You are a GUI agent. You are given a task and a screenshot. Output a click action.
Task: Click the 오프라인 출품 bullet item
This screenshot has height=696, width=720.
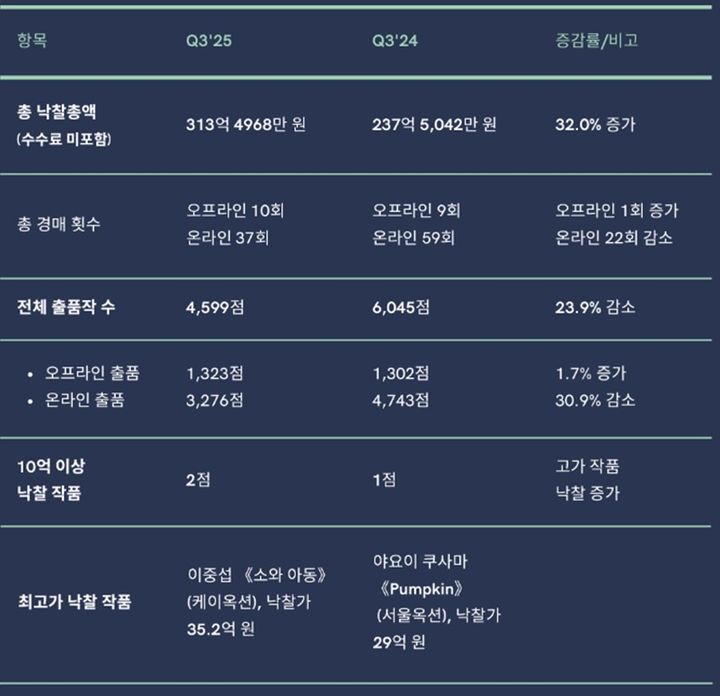pyautogui.click(x=92, y=374)
